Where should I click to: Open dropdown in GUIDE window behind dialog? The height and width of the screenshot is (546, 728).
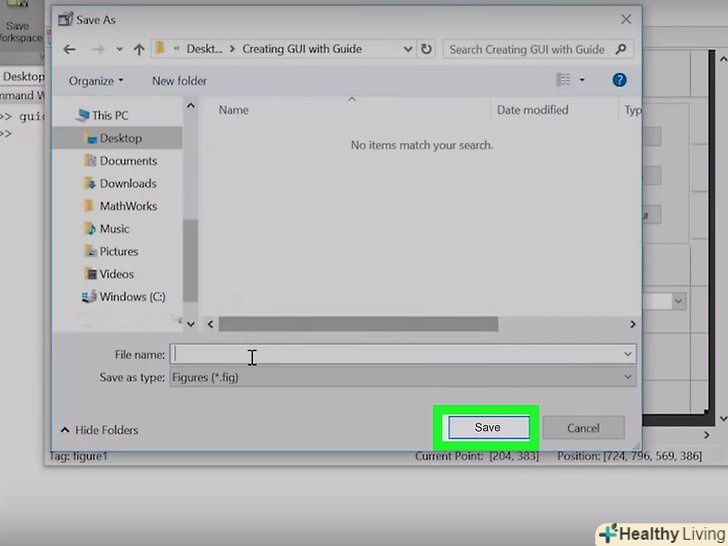click(678, 301)
